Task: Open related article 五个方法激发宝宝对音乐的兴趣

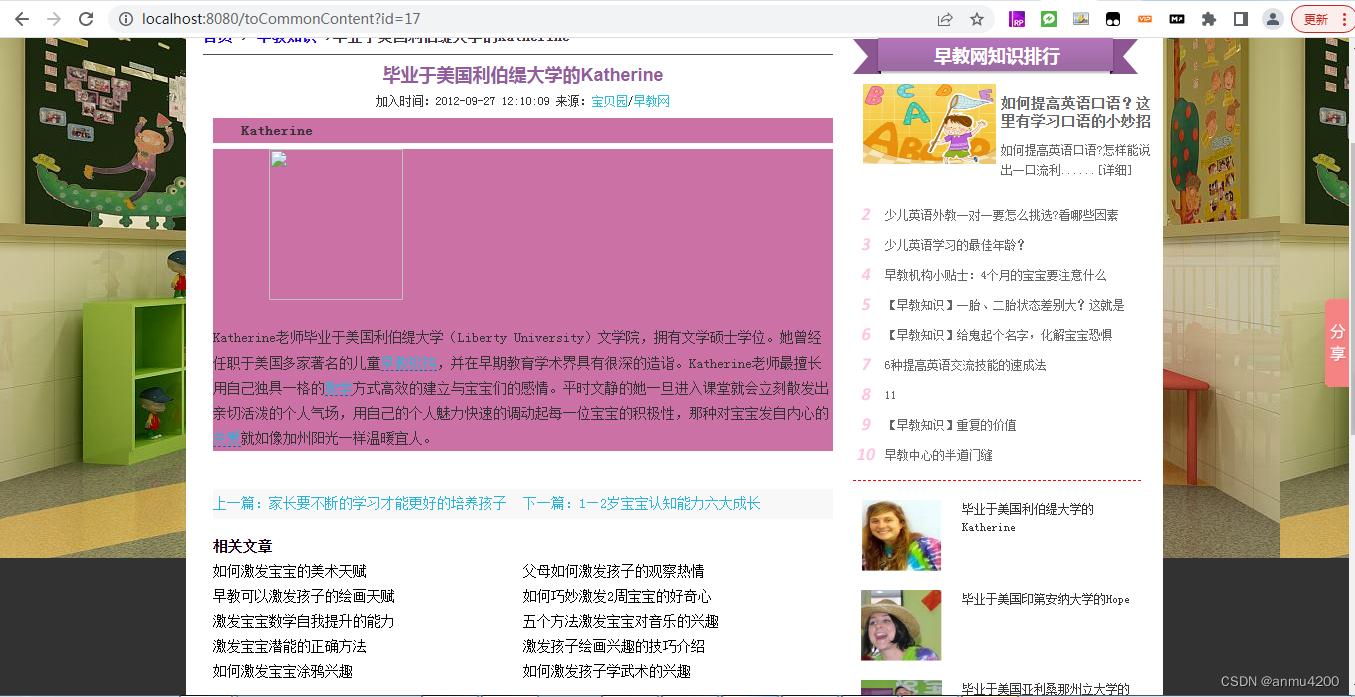Action: tap(620, 621)
